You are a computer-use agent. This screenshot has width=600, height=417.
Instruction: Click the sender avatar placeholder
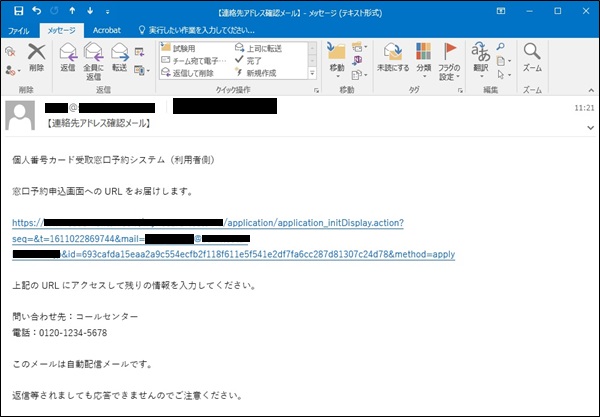22,115
